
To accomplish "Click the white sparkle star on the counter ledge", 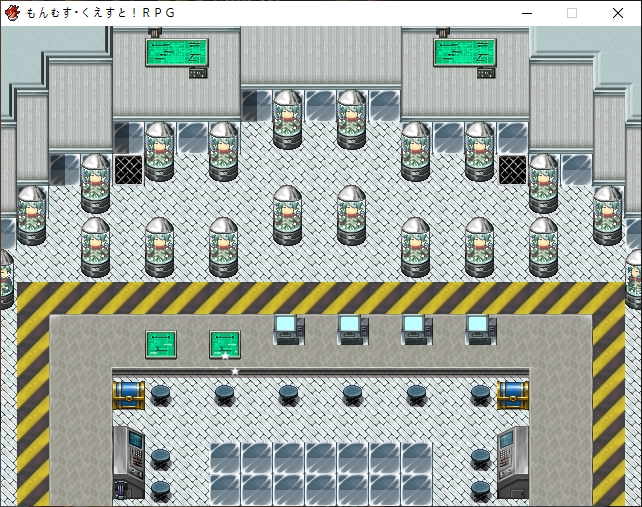I will pyautogui.click(x=235, y=371).
